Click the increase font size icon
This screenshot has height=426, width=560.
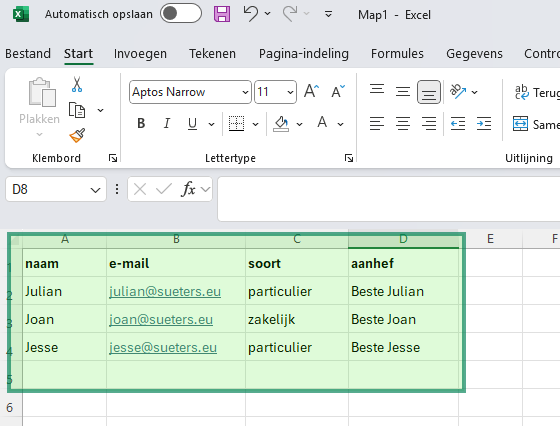[x=311, y=91]
